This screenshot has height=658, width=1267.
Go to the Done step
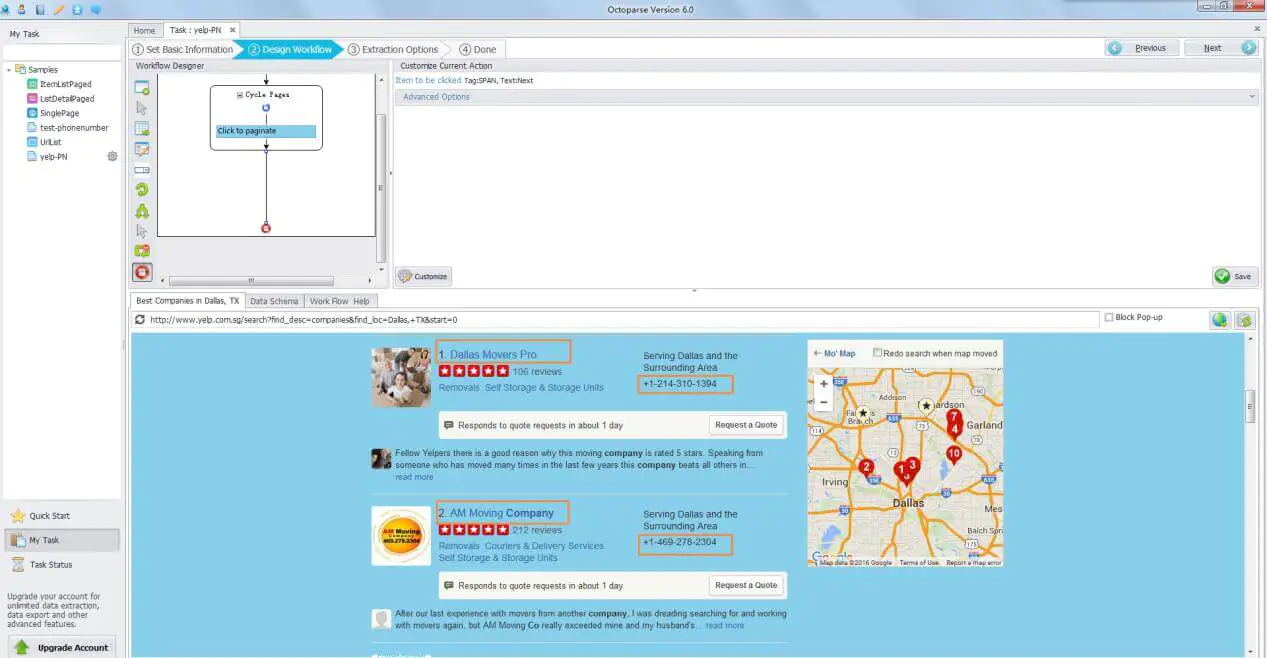pos(478,49)
